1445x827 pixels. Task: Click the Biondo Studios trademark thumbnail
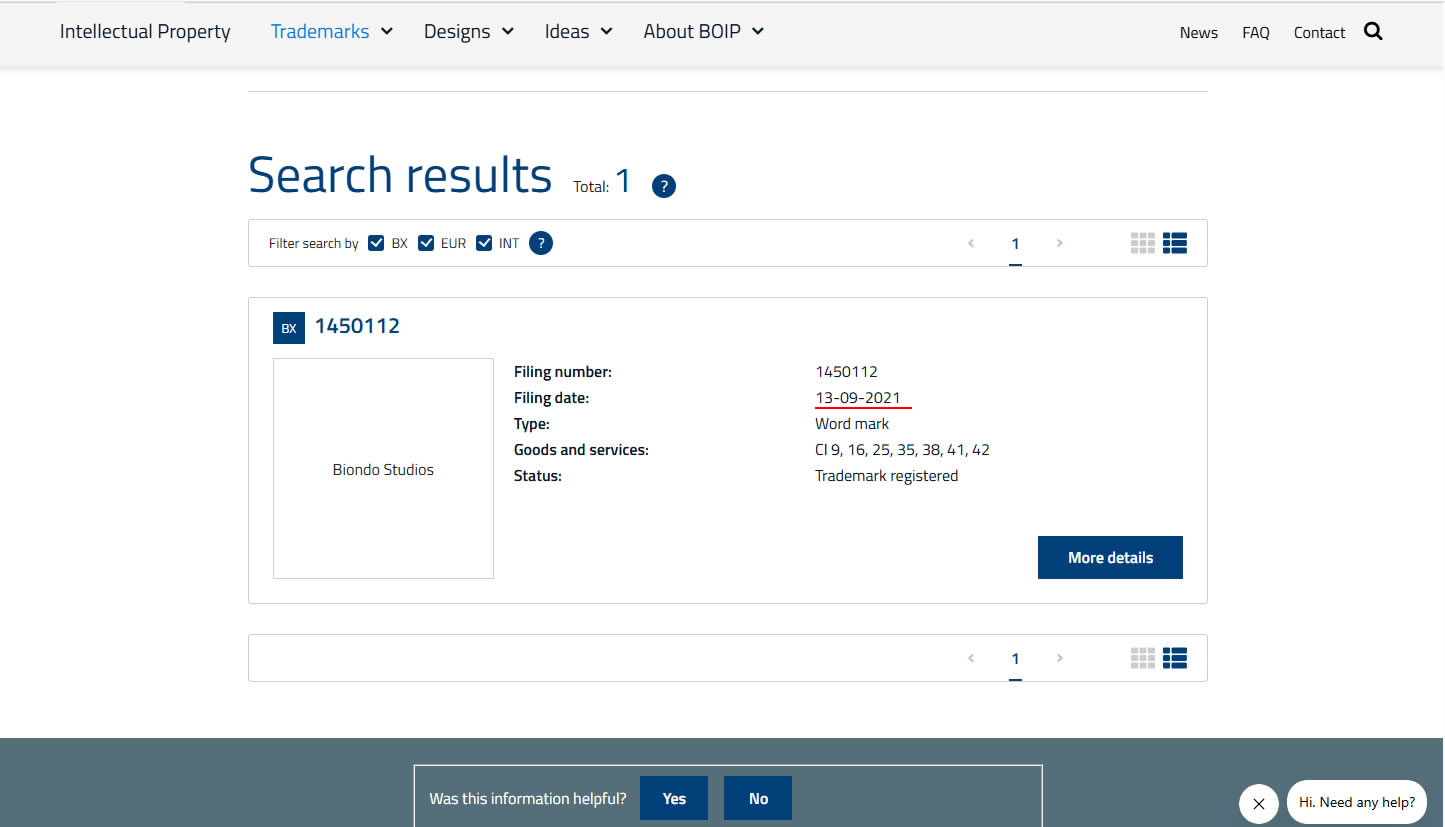(383, 468)
